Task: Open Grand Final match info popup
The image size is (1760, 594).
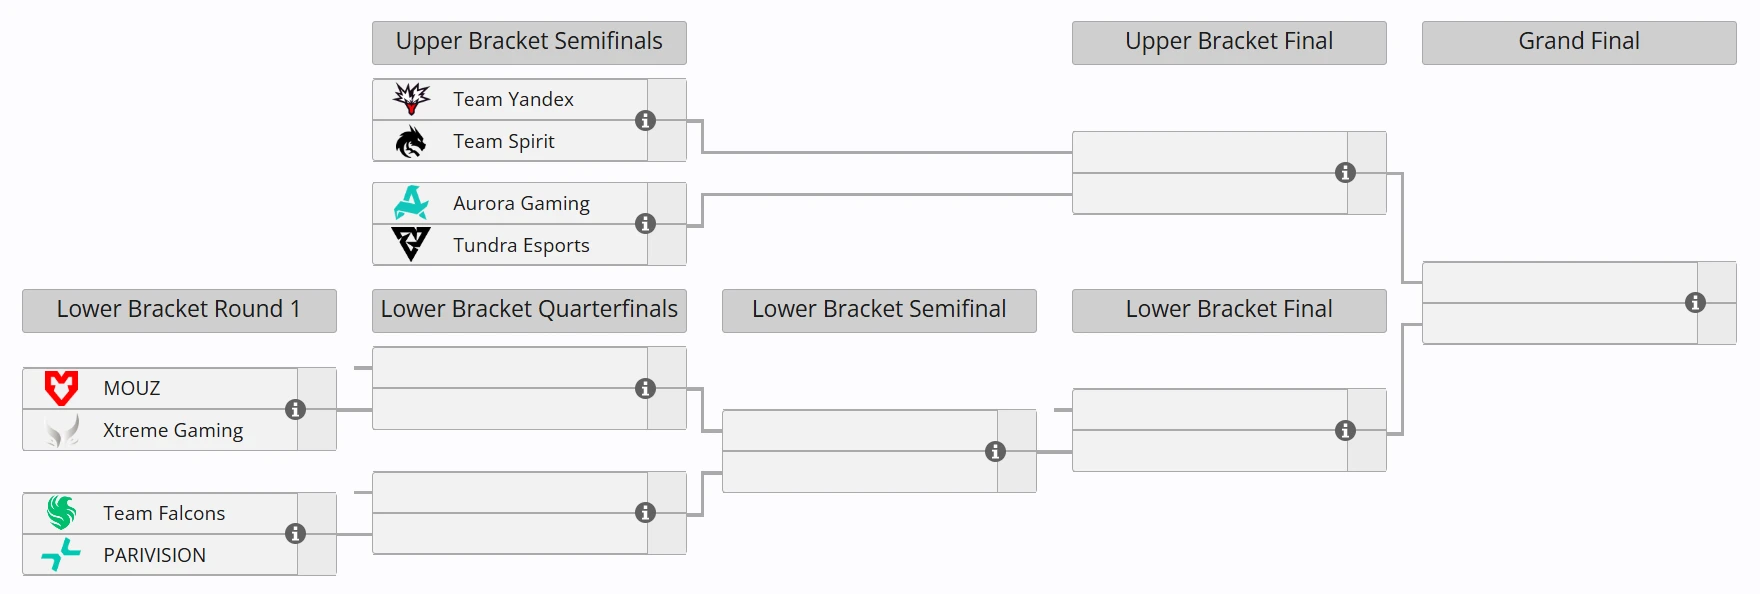Action: click(1695, 303)
